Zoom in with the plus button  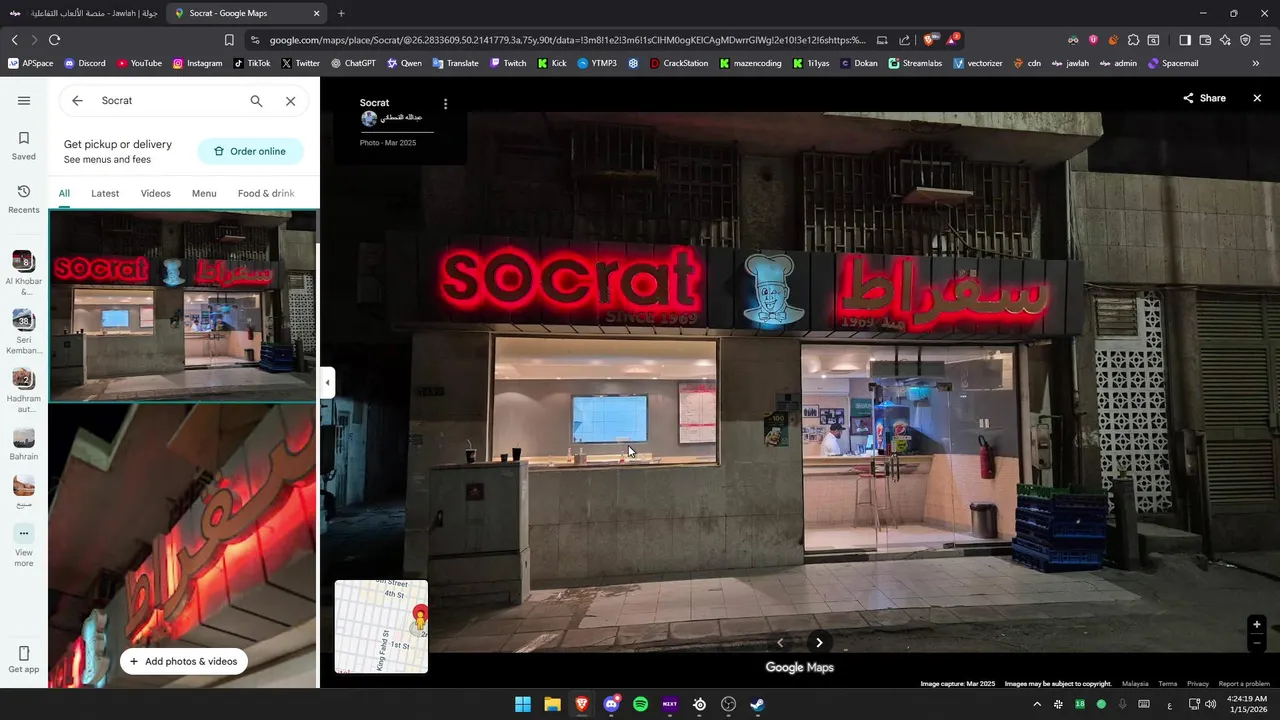coord(1257,624)
